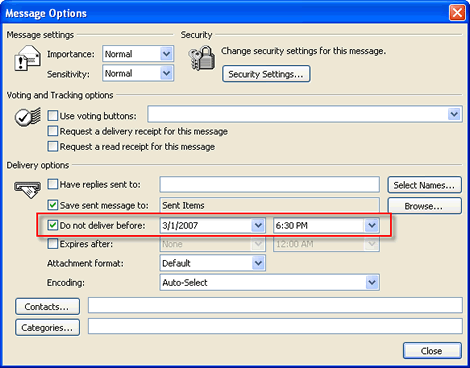Open the Sensitivity dropdown
470x368 pixels.
click(x=166, y=73)
